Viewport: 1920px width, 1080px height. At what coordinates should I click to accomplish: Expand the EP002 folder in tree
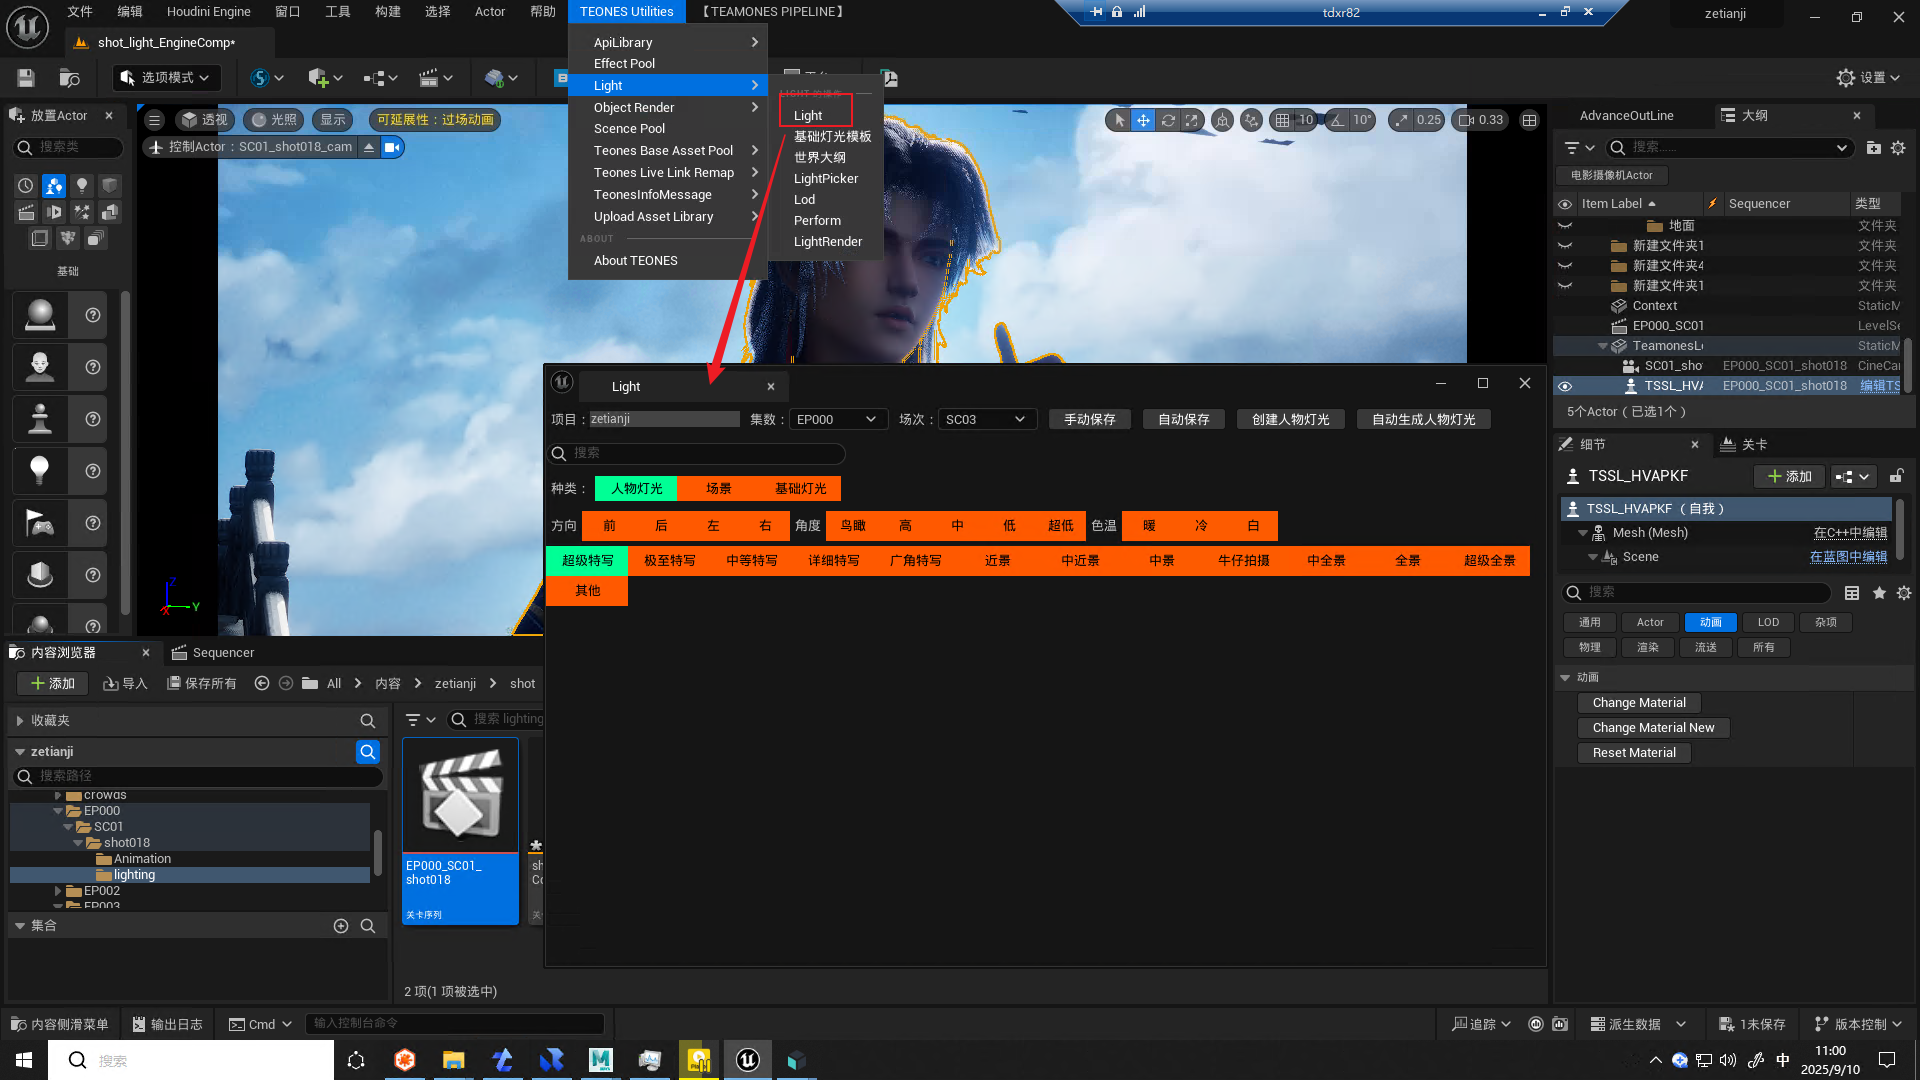tap(58, 891)
